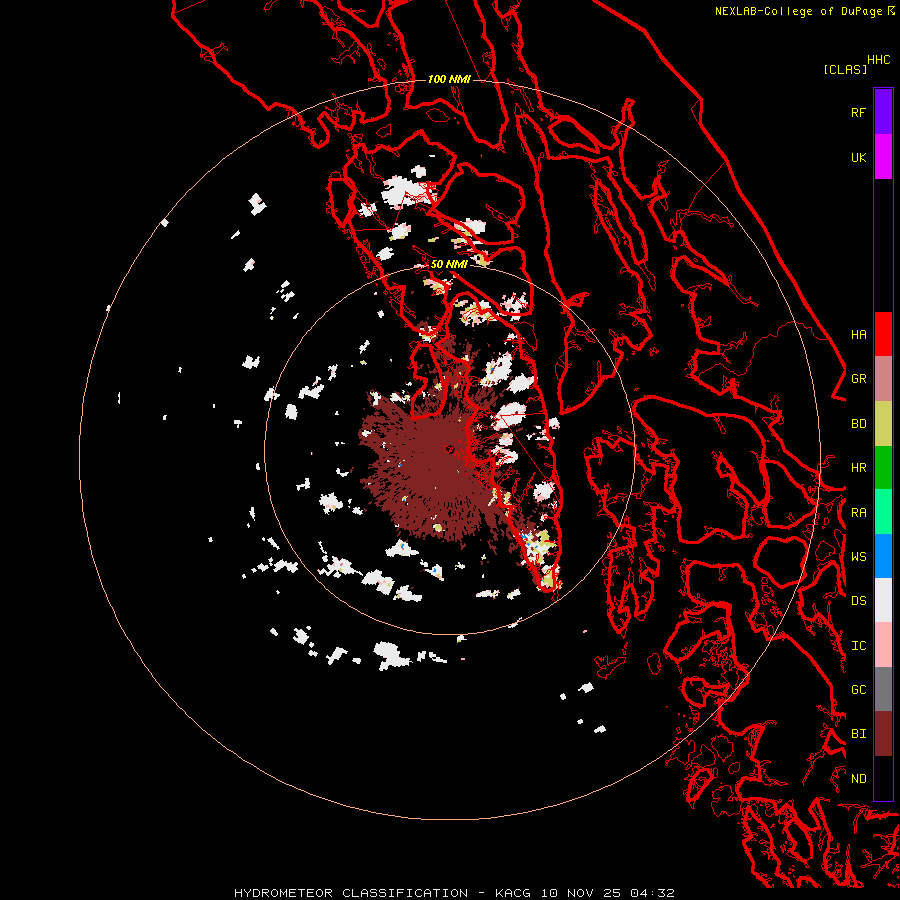Click the GC gray legend swatch

[883, 689]
